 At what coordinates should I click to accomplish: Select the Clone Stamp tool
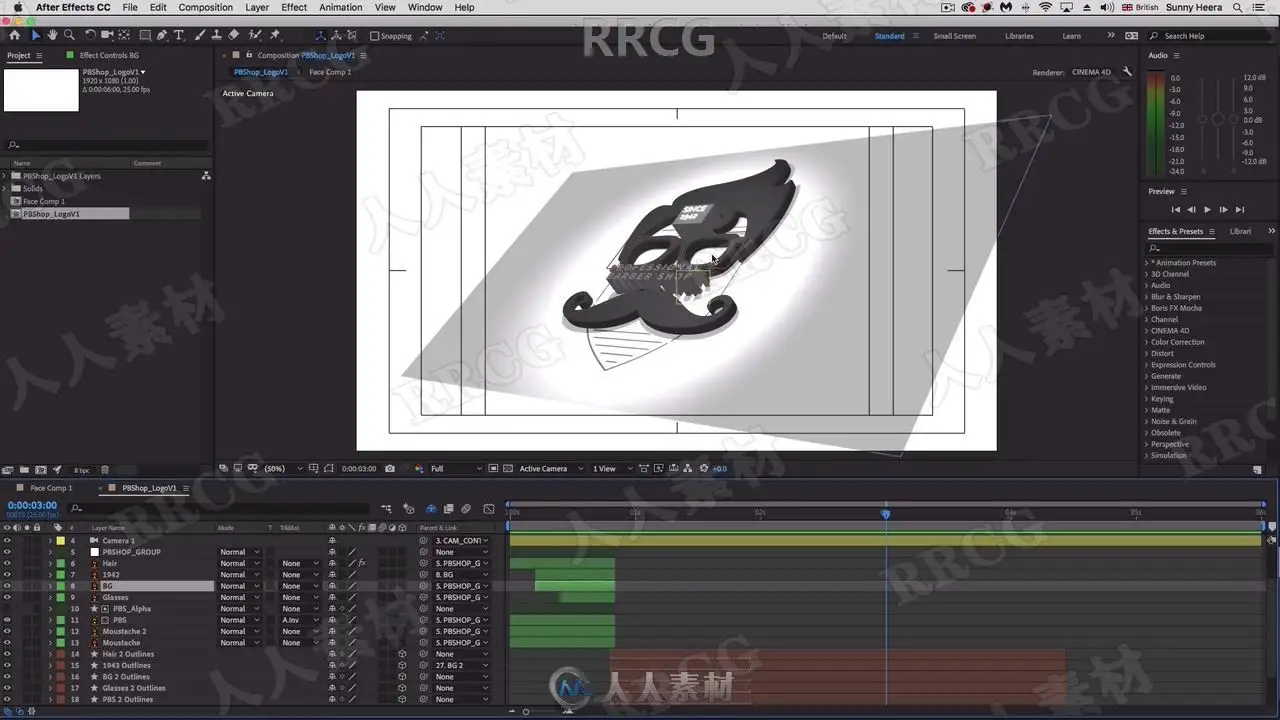(x=216, y=35)
